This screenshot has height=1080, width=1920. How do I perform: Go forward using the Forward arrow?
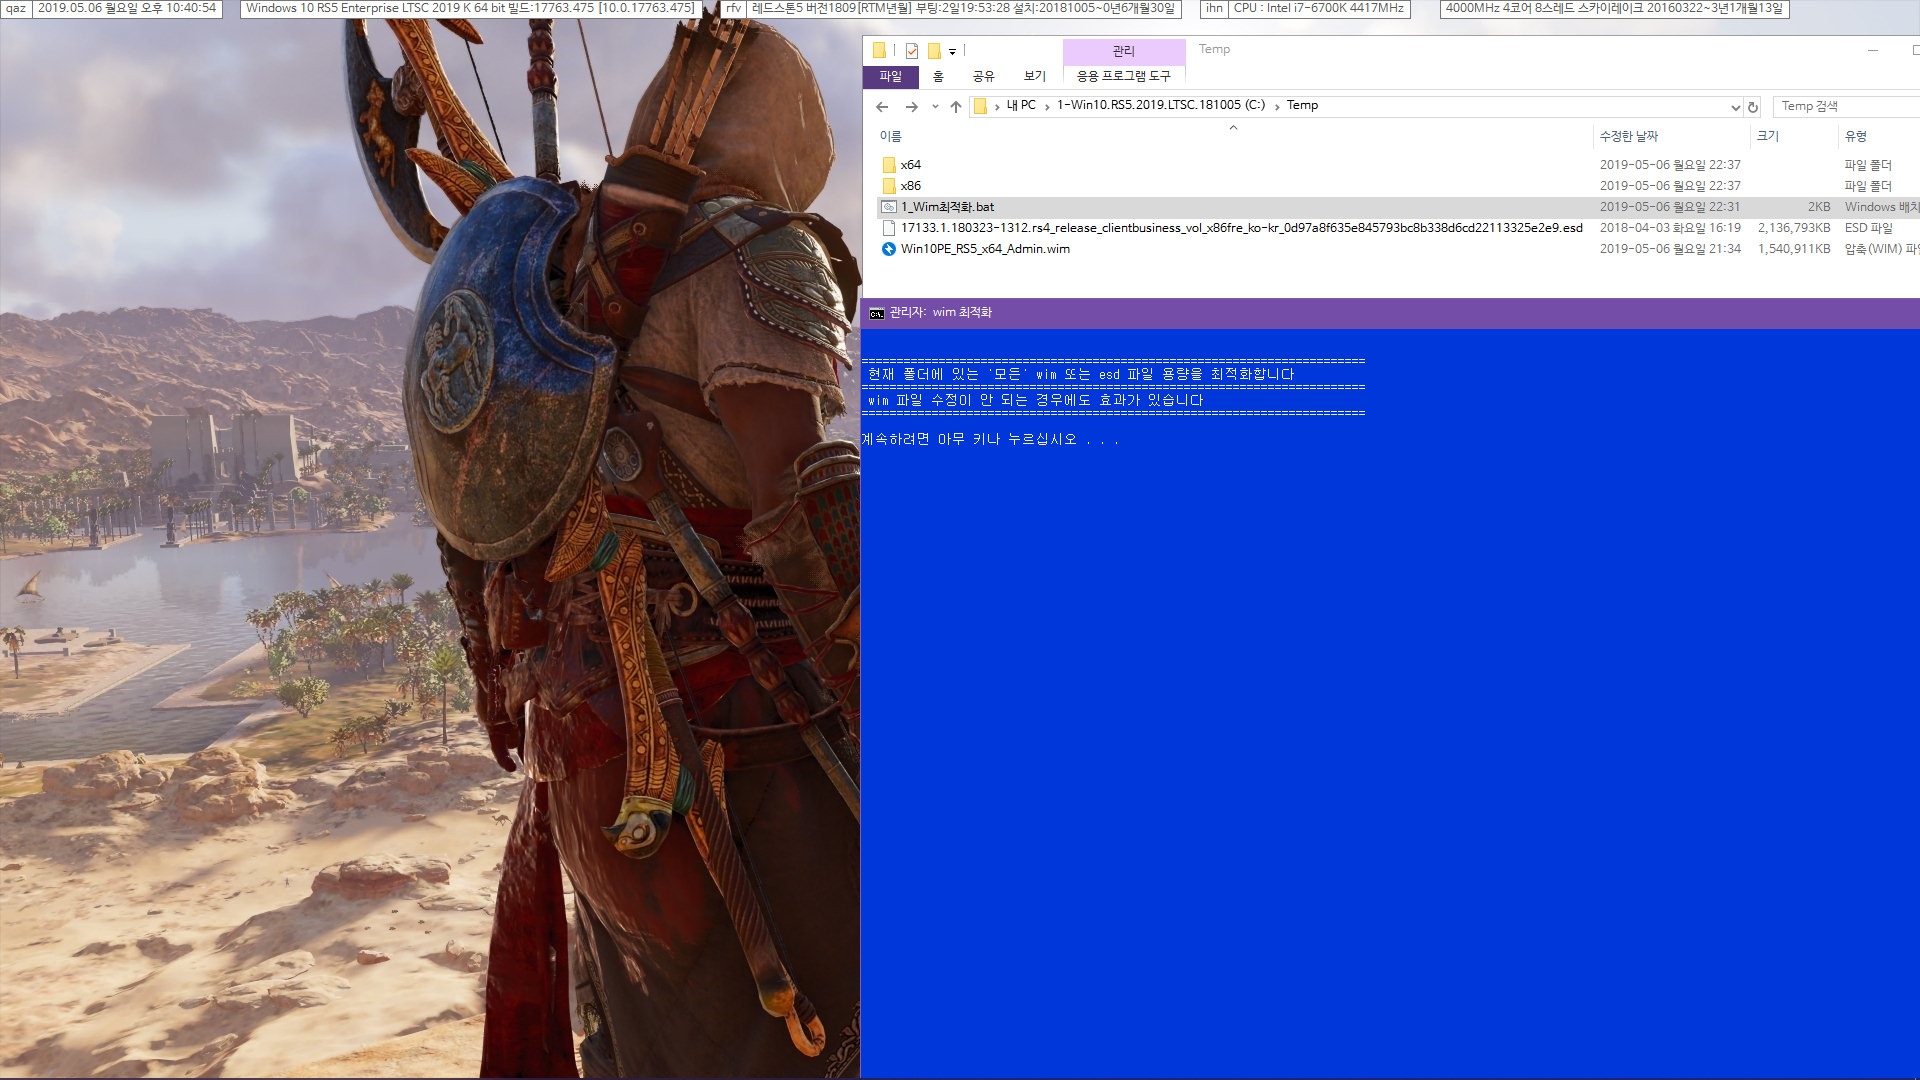point(911,107)
